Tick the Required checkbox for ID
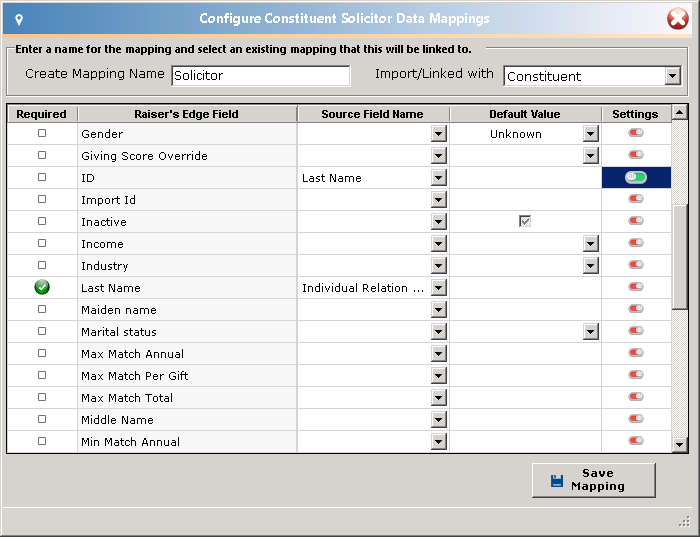Screen dimensions: 700x537 click(42, 177)
